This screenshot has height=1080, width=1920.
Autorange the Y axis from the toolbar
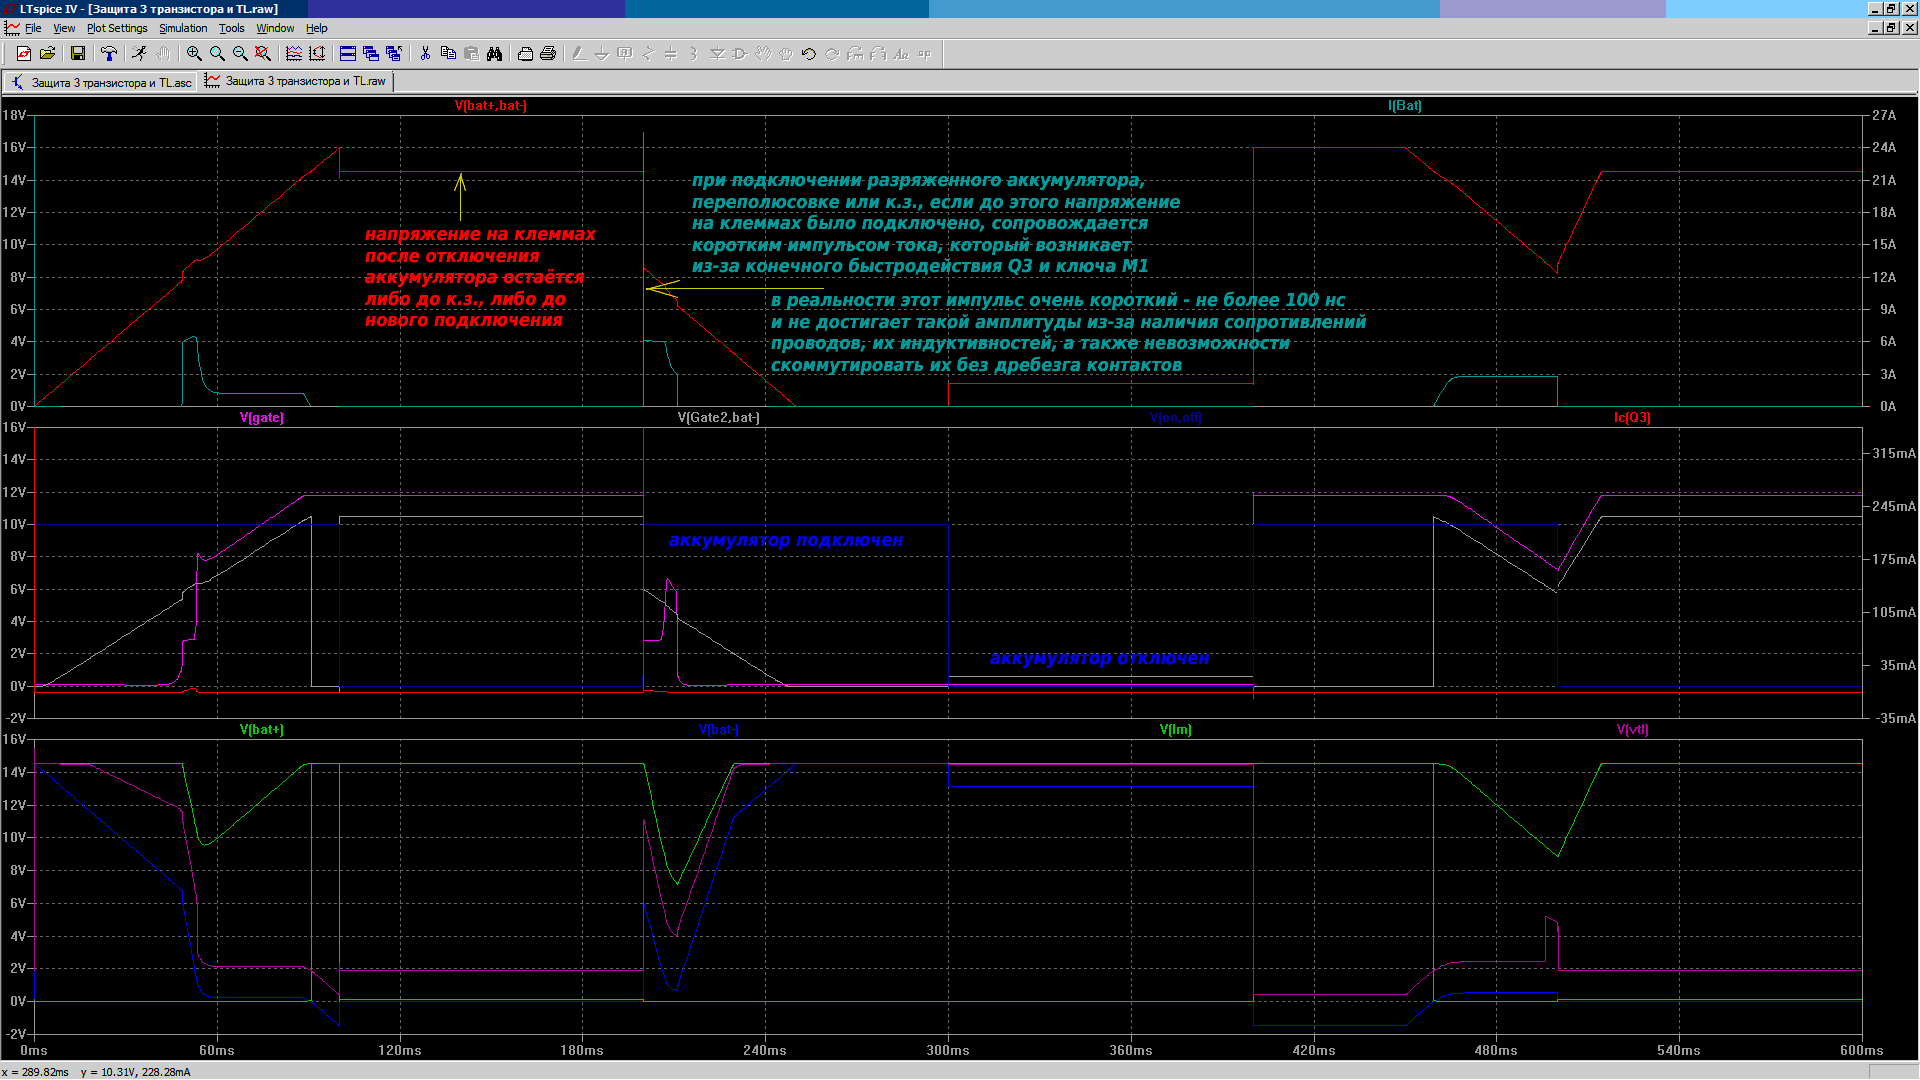point(317,54)
